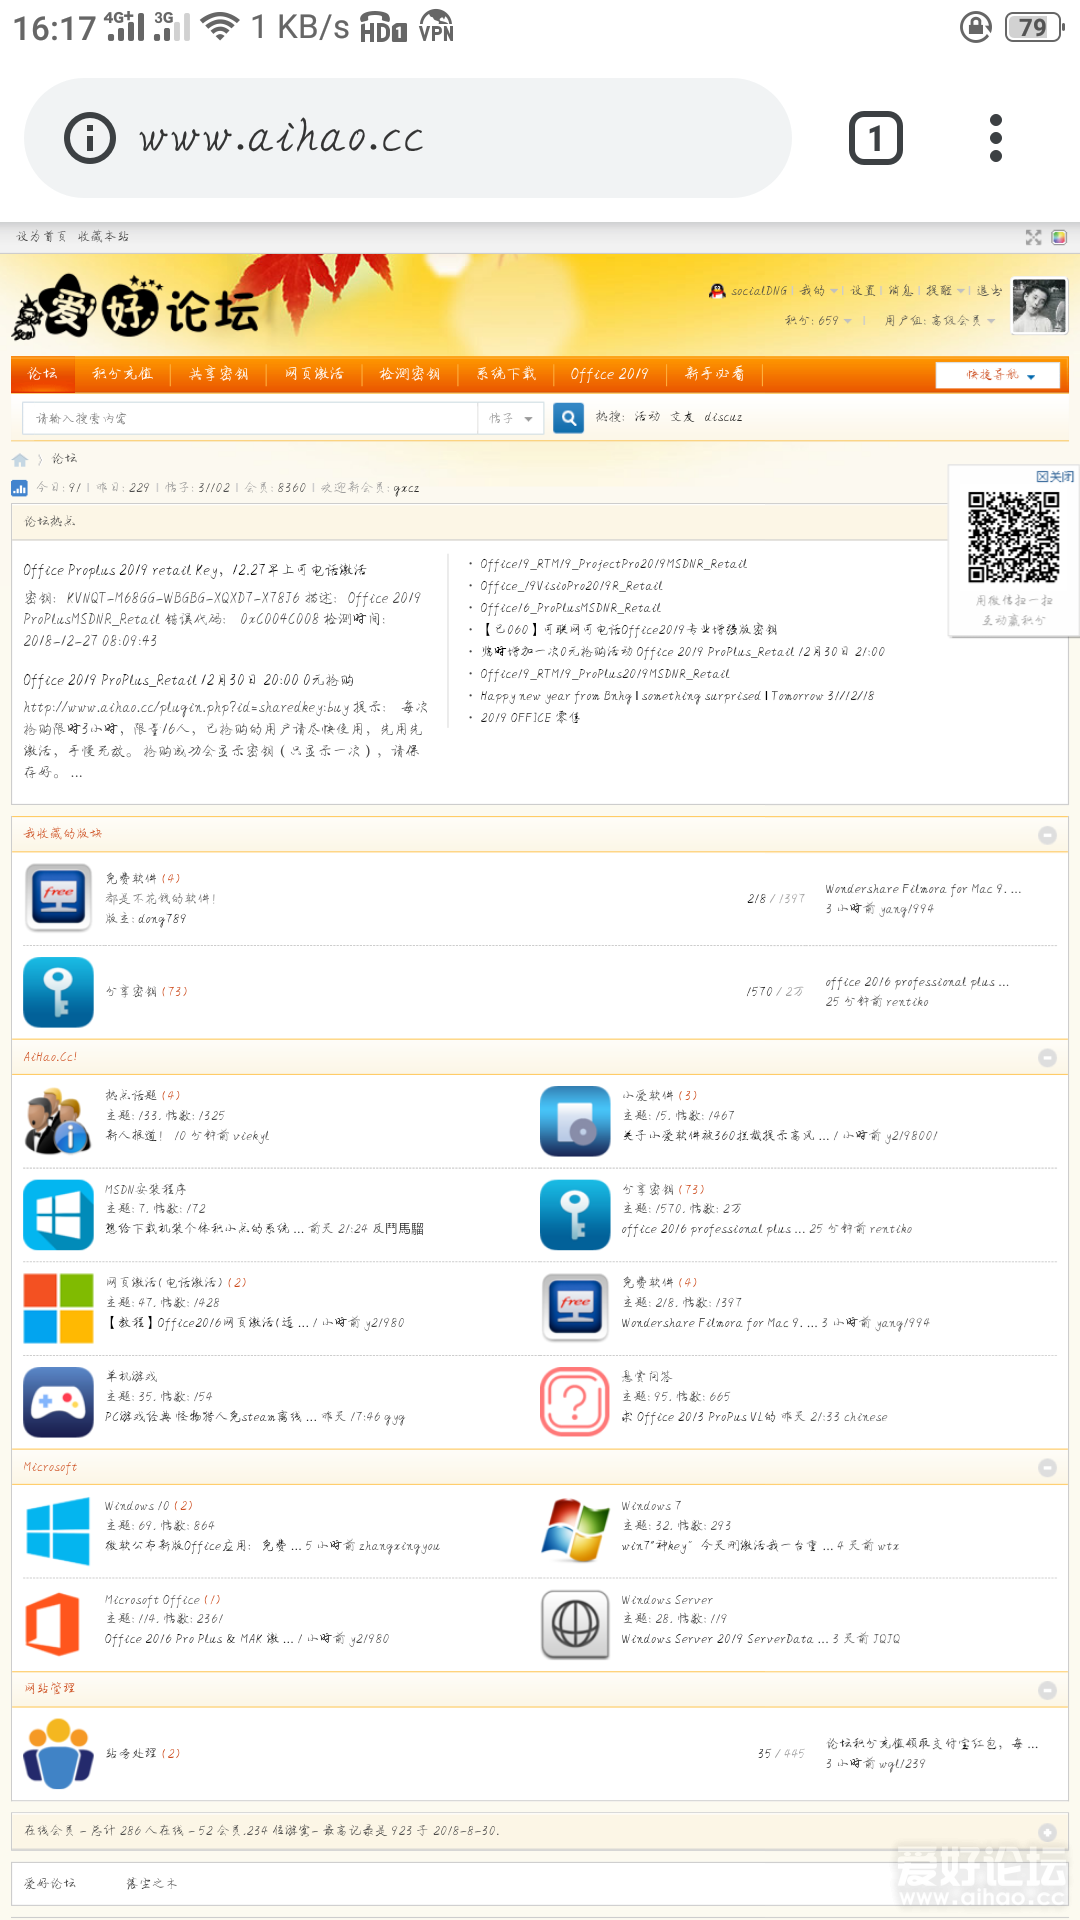Click the blue magnifier search button

(569, 418)
